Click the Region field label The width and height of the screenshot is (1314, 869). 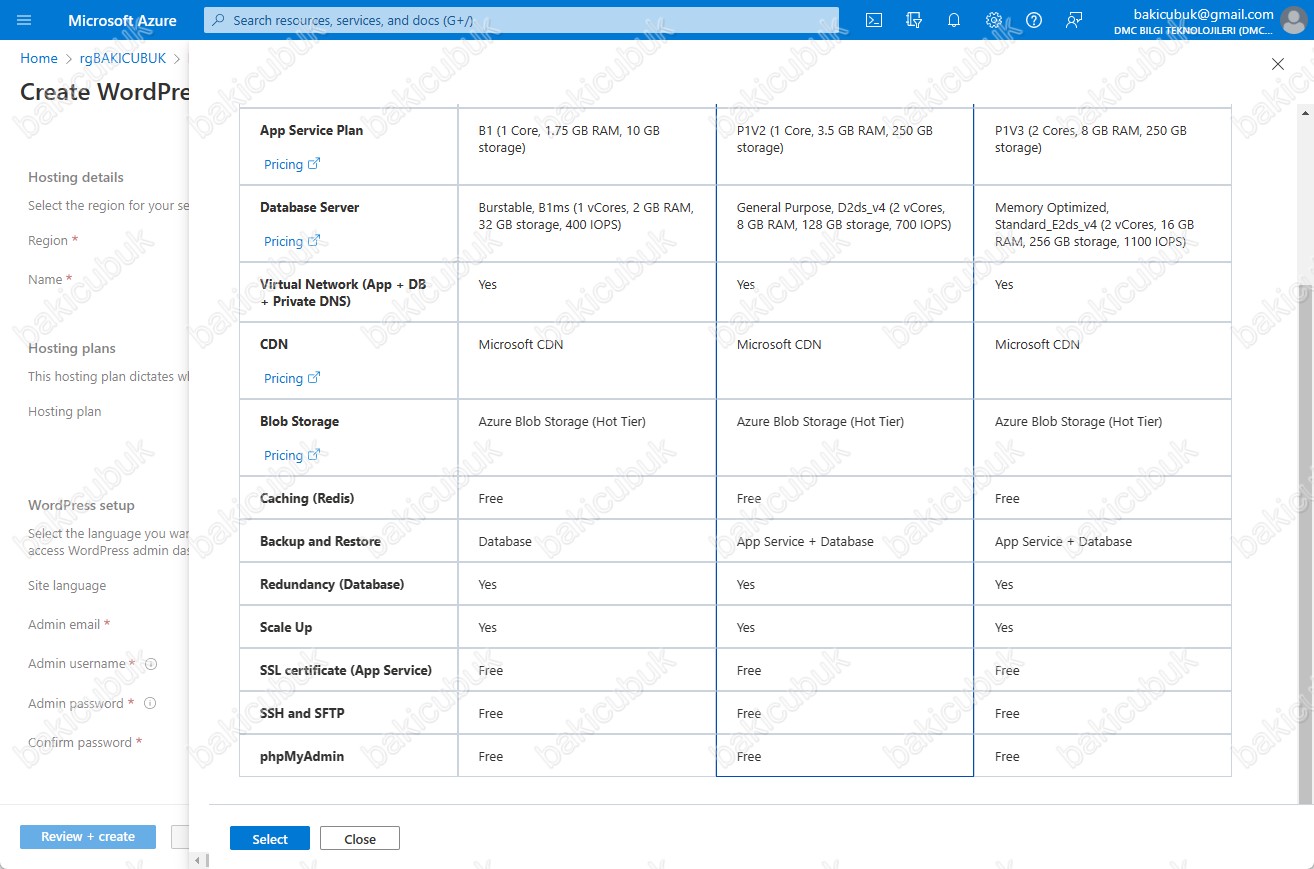(48, 241)
